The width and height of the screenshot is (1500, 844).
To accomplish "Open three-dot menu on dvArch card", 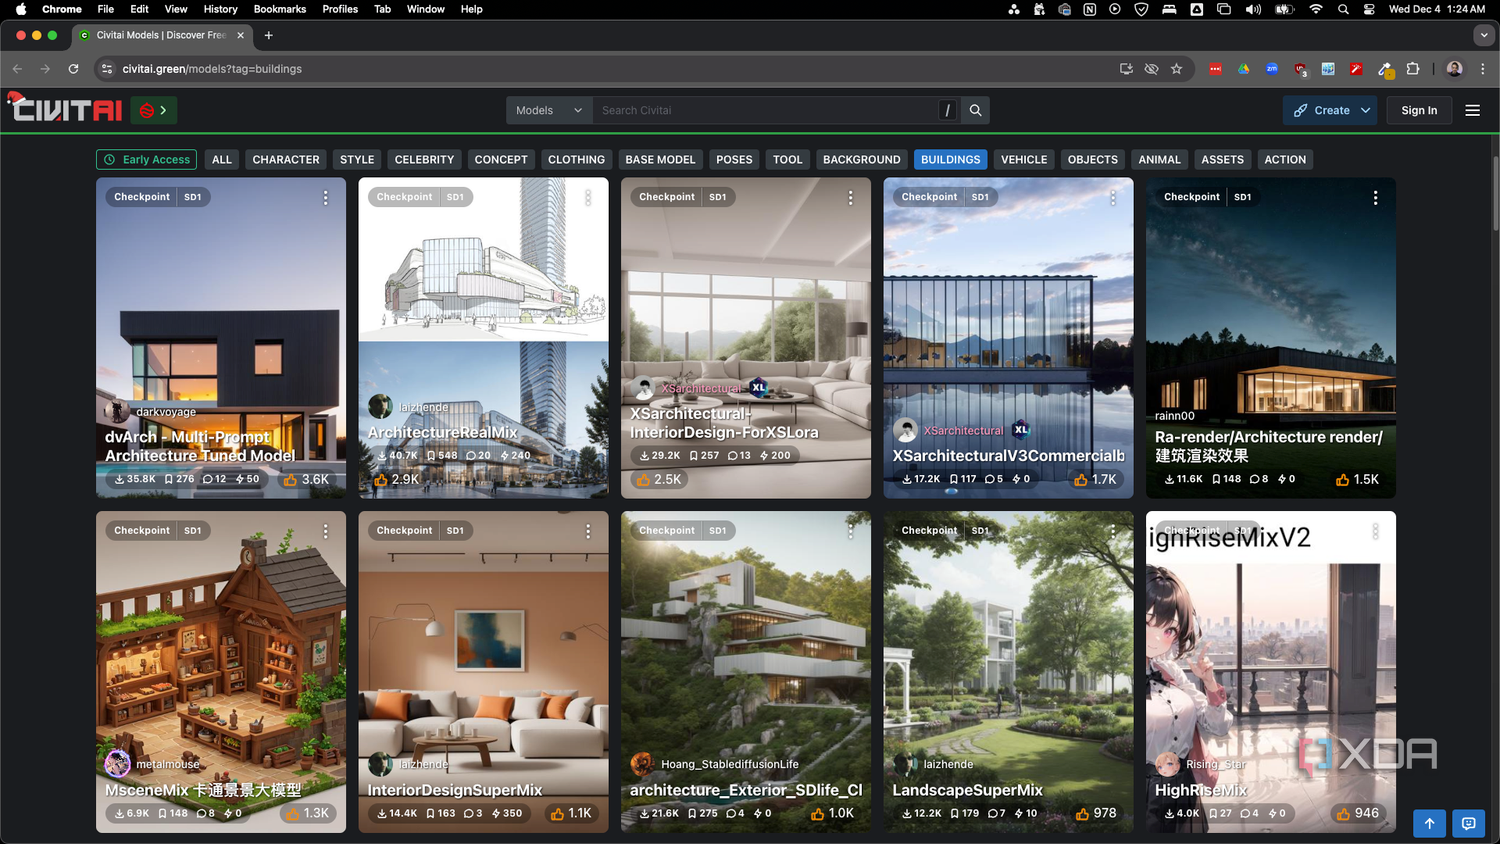I will 325,198.
